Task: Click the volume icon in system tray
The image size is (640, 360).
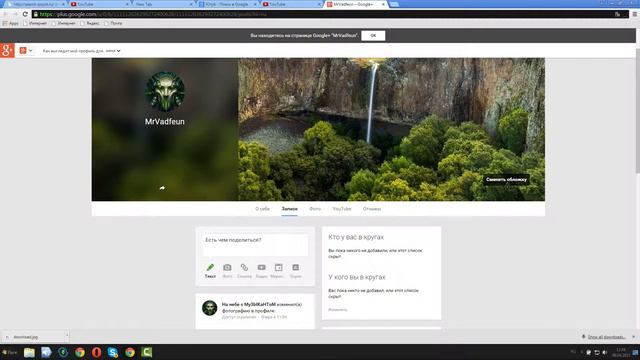Action: click(x=605, y=352)
